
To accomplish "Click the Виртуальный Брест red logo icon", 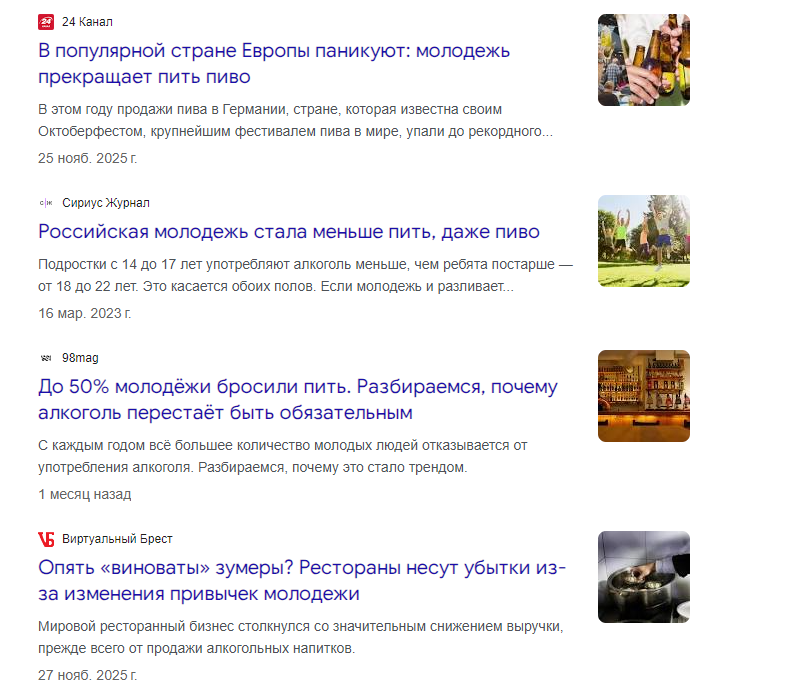I will coord(46,539).
